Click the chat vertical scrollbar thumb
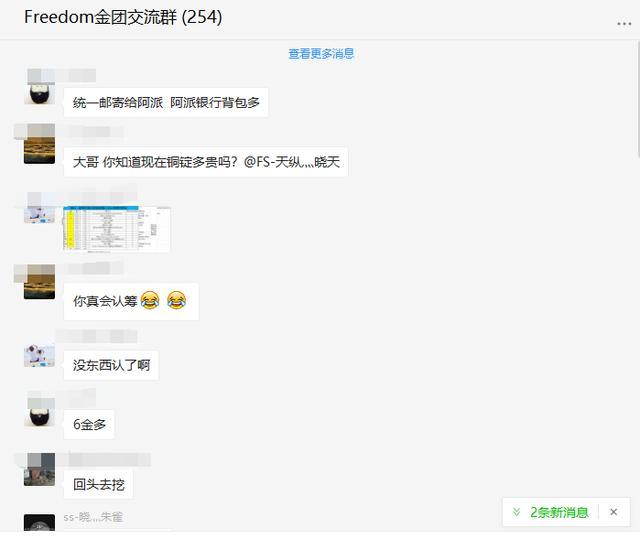The width and height of the screenshot is (640, 539). (x=638, y=98)
